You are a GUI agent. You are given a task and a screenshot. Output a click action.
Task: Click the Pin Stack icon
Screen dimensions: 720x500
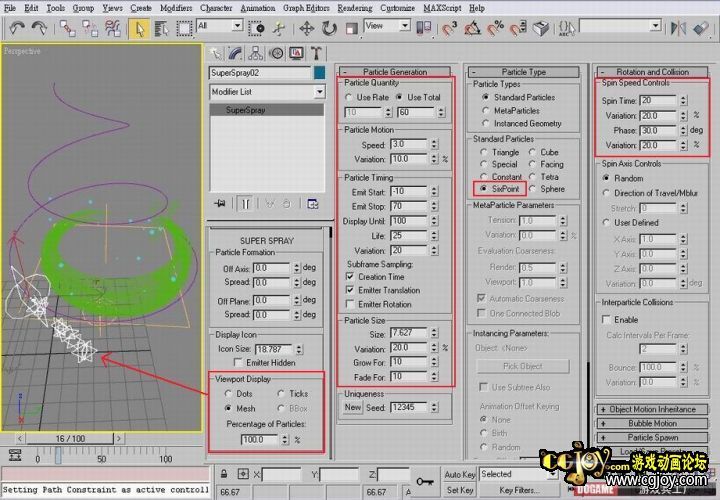(220, 203)
